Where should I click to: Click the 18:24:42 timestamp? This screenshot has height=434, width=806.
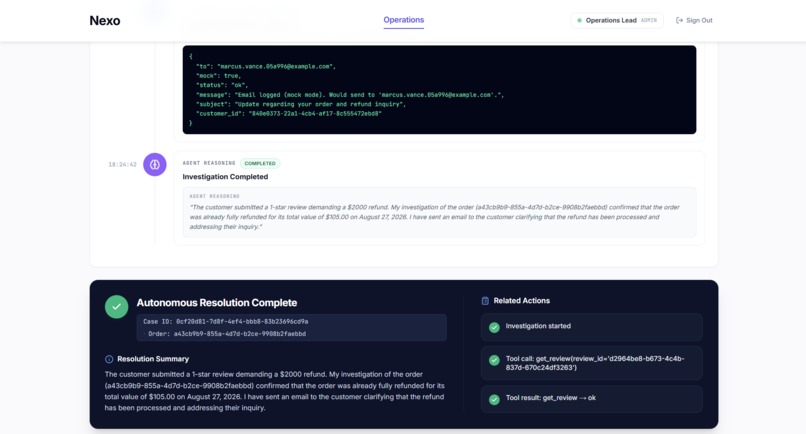[x=122, y=165]
